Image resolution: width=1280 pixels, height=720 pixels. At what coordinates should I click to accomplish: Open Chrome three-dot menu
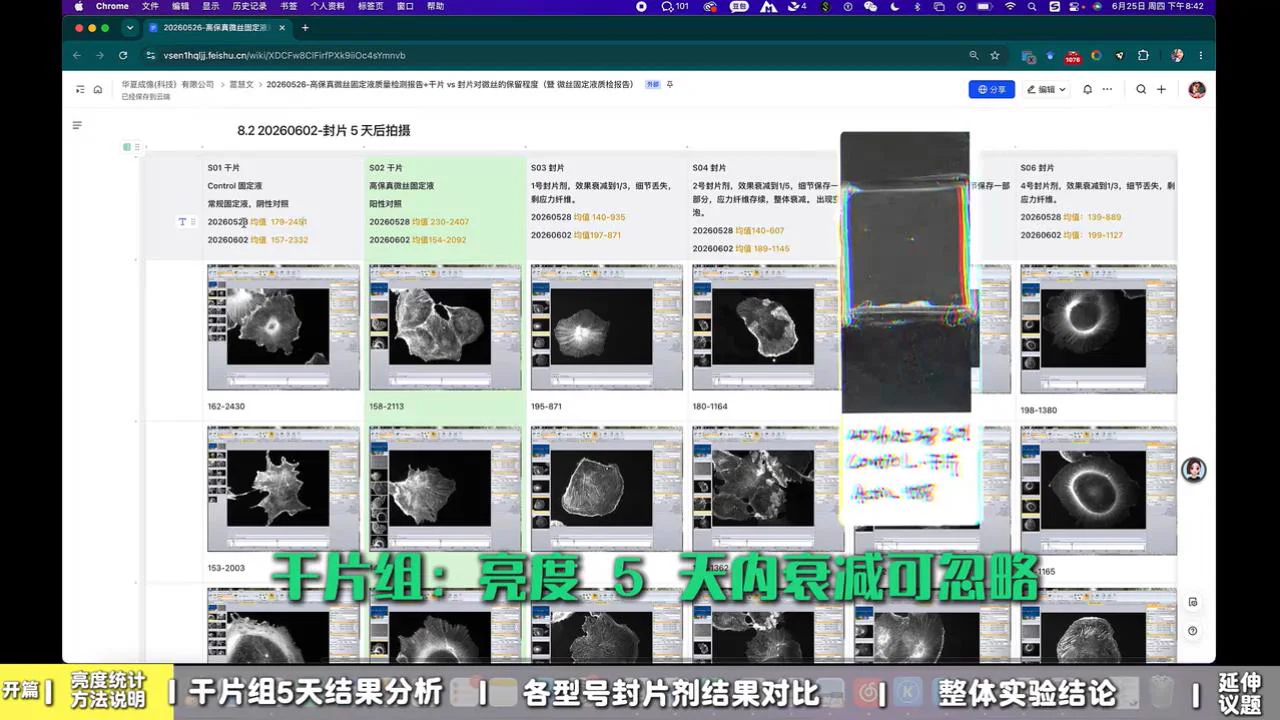1200,55
